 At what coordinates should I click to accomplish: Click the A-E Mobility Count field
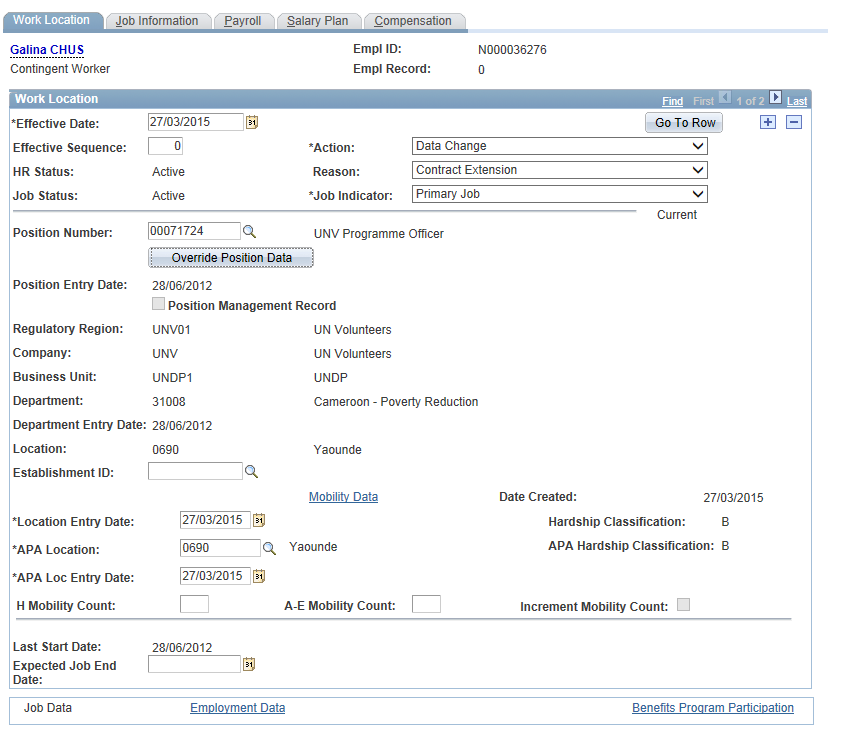[426, 604]
